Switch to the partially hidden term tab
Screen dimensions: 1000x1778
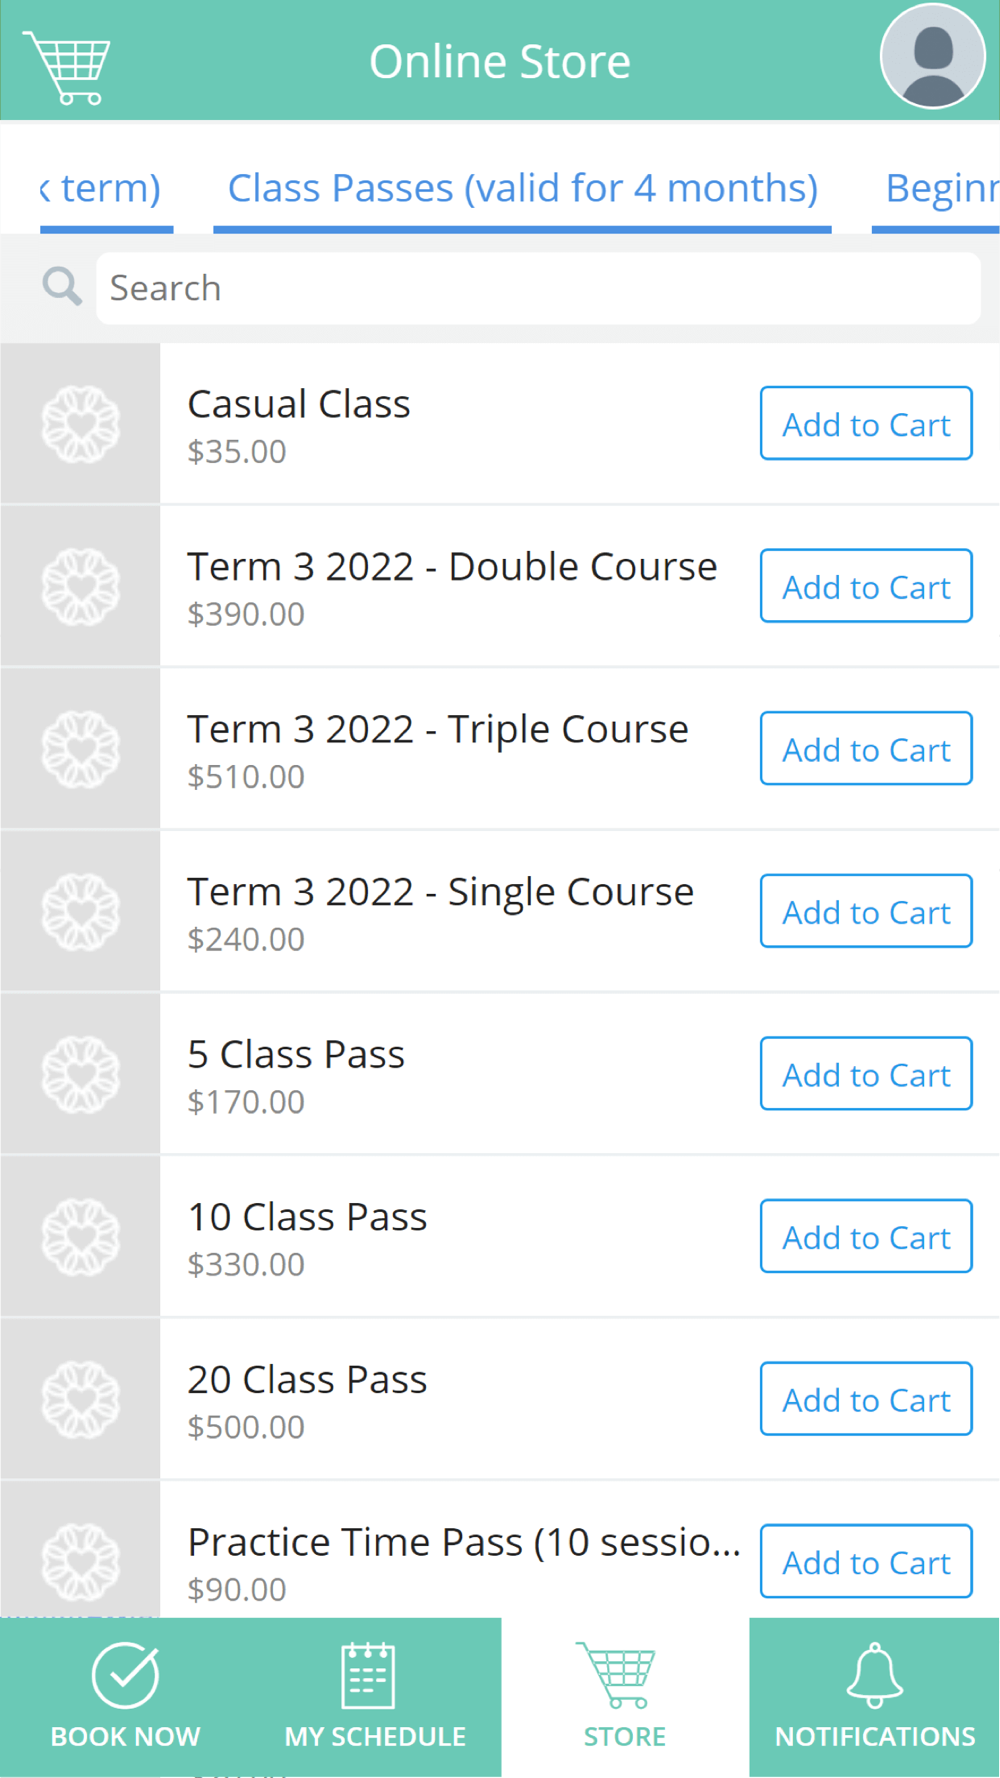(x=103, y=188)
